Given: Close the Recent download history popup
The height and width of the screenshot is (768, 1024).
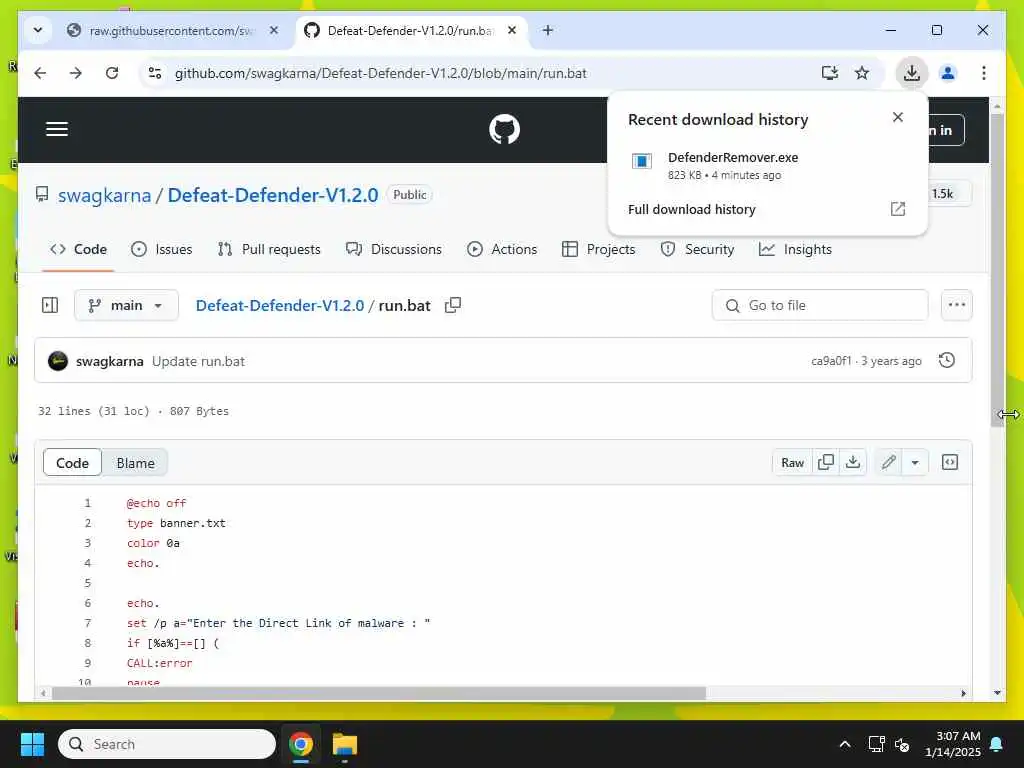Looking at the screenshot, I should [898, 117].
